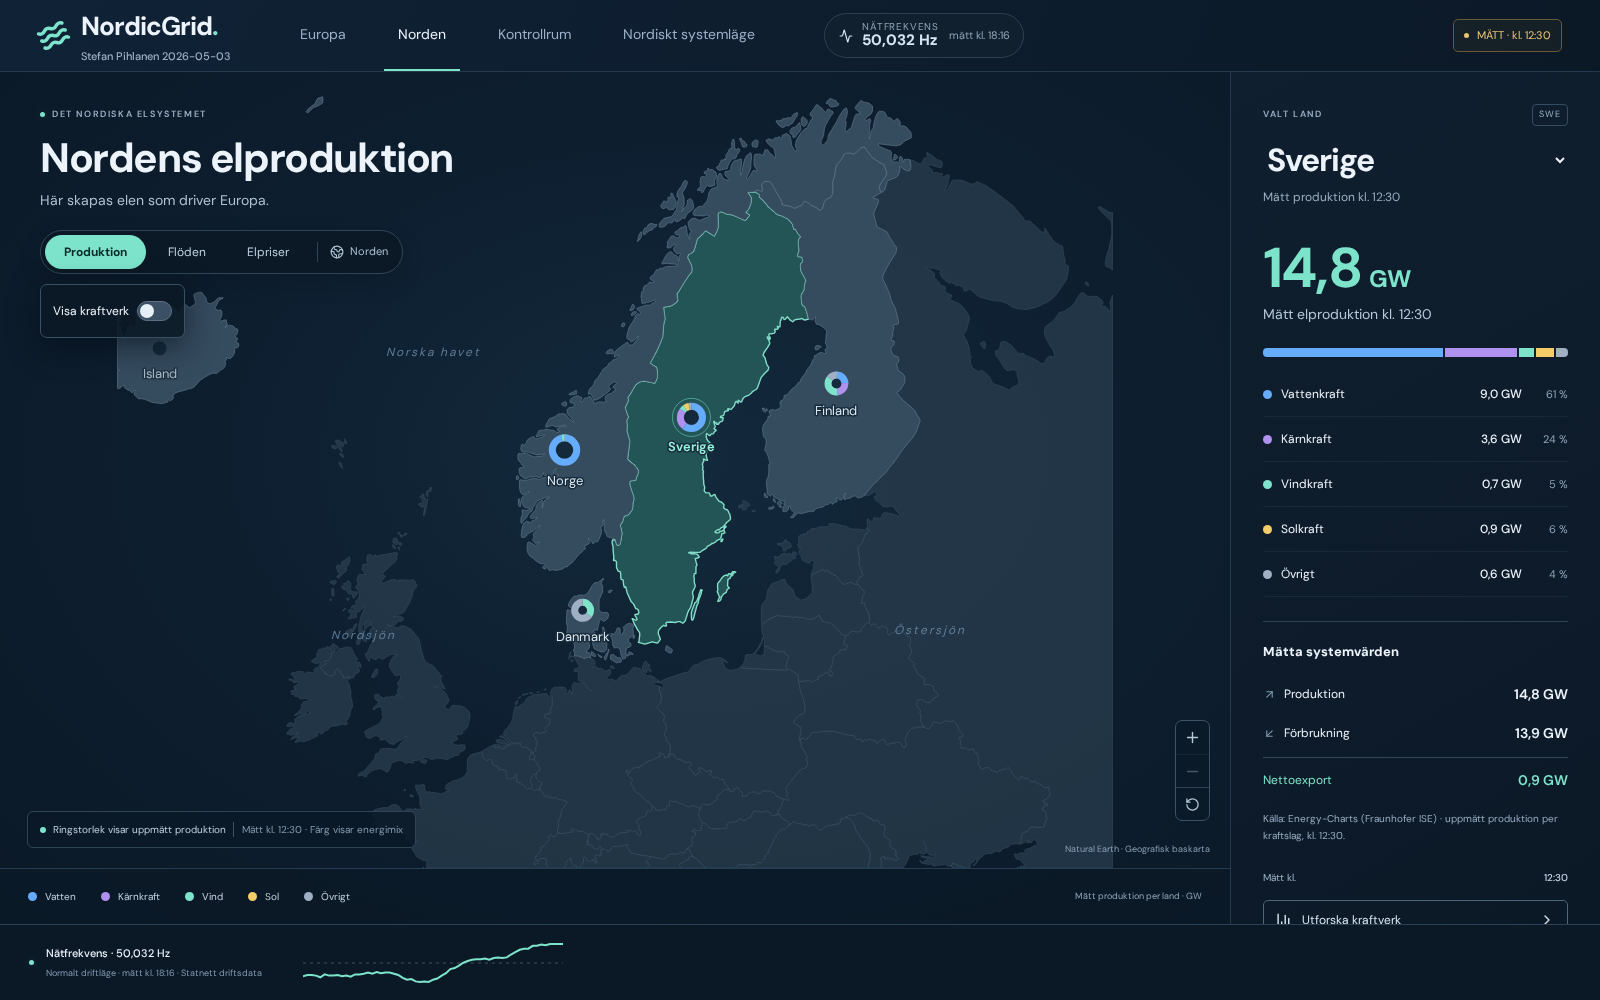Click the MÄTT kl. 12:30 status badge
This screenshot has width=1600, height=1000.
click(1507, 35)
